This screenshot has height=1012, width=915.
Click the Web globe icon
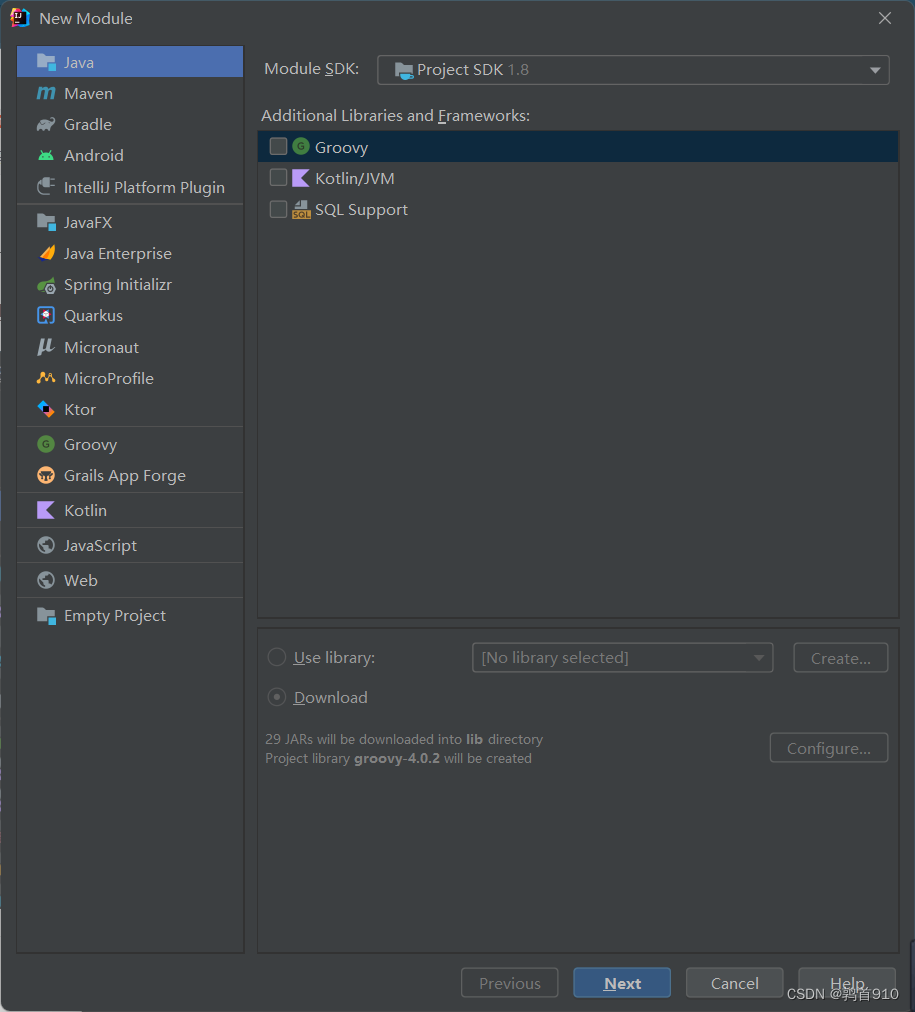[46, 580]
